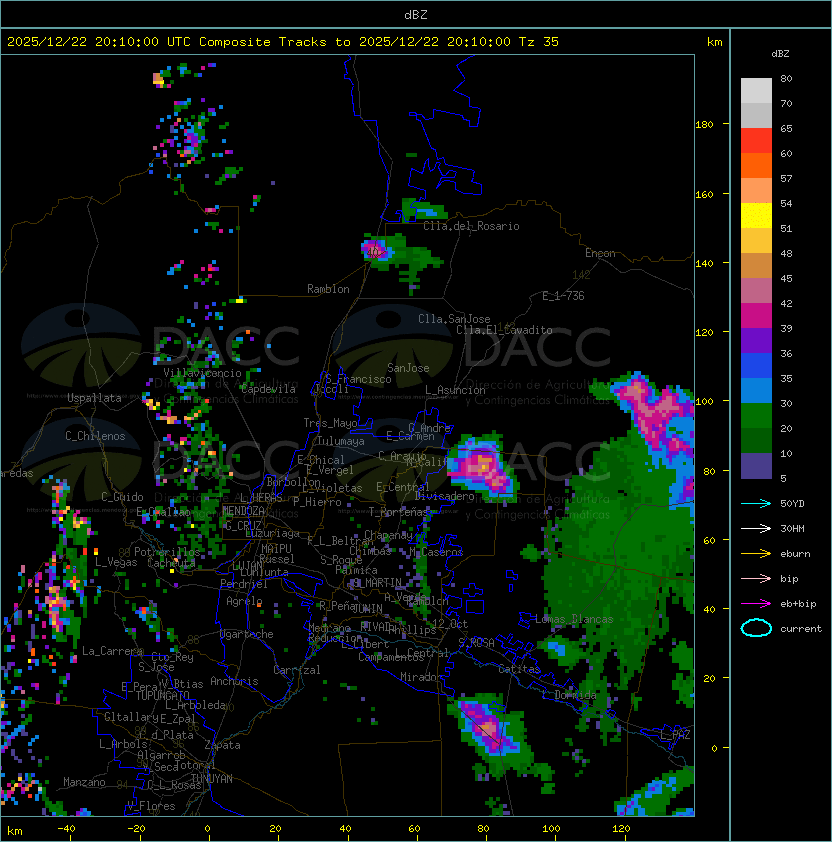Click the 'Ramblon' map label
This screenshot has height=842, width=832.
pyautogui.click(x=328, y=289)
